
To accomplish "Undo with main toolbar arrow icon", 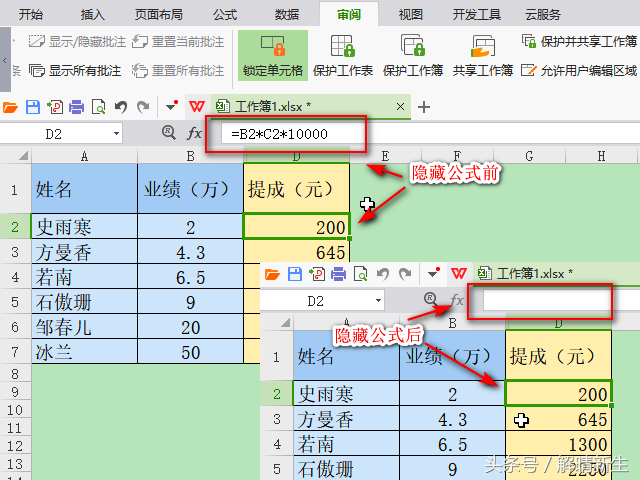I will (121, 107).
